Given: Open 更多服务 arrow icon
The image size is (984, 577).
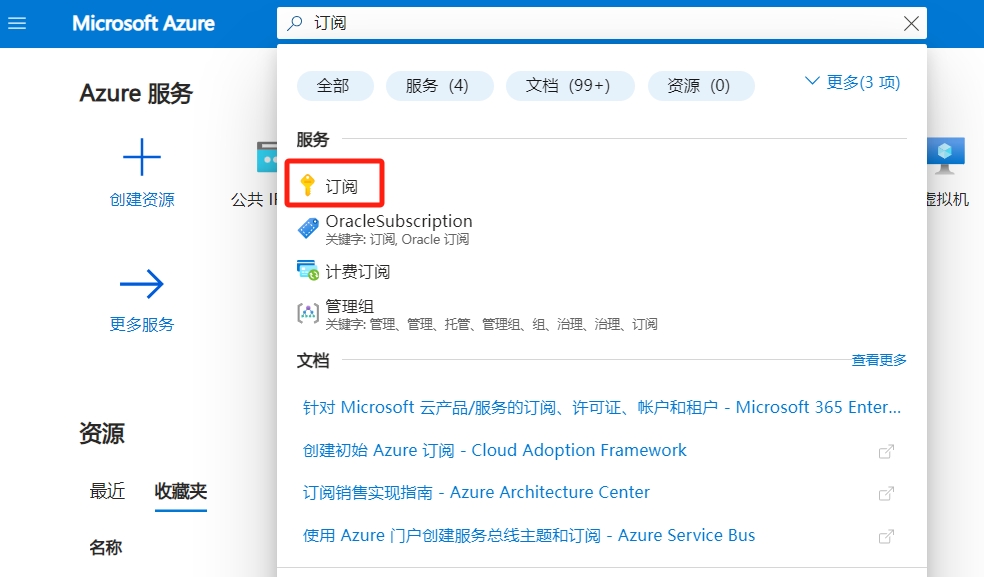Looking at the screenshot, I should [141, 285].
